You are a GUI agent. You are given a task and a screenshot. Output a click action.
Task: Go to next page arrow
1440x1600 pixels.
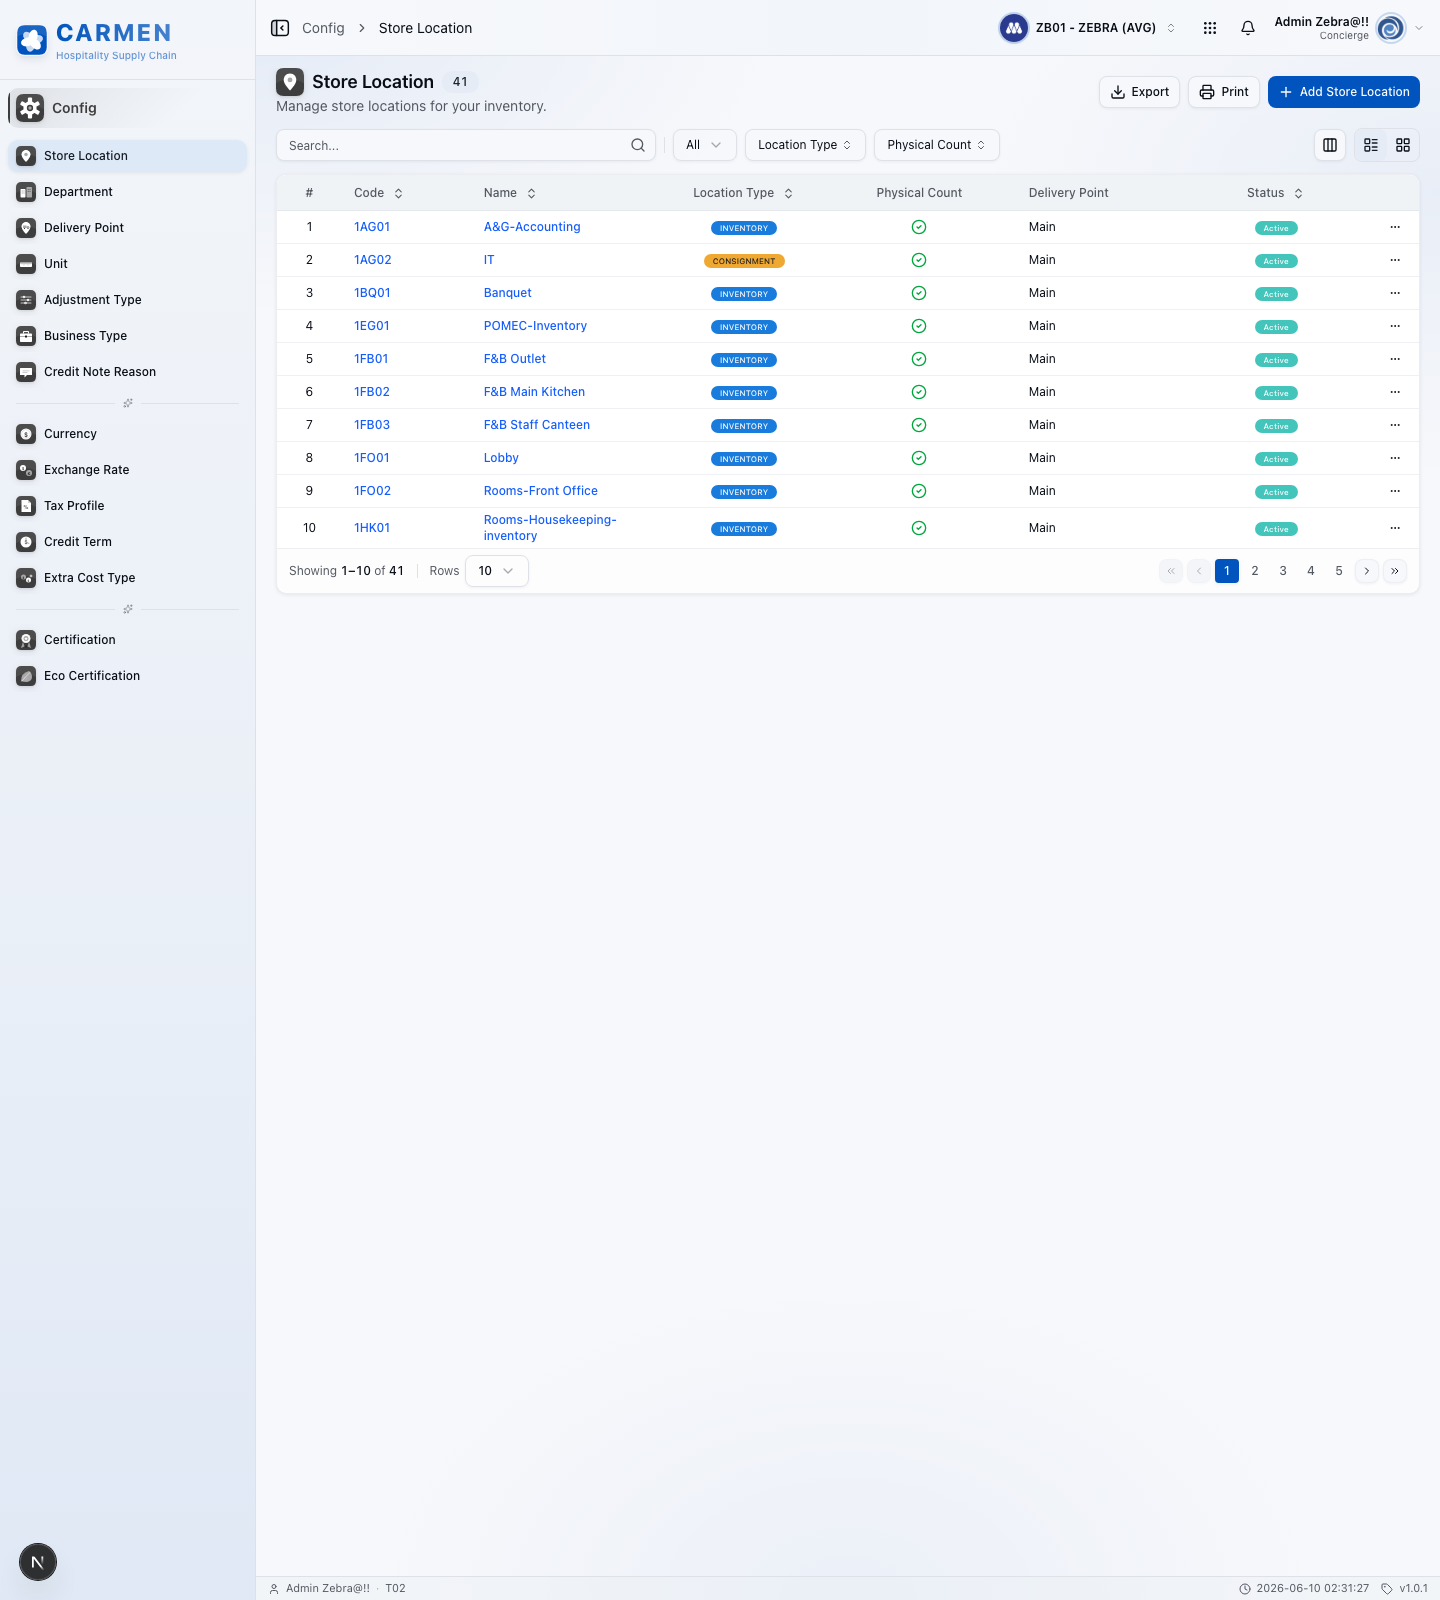[1367, 571]
